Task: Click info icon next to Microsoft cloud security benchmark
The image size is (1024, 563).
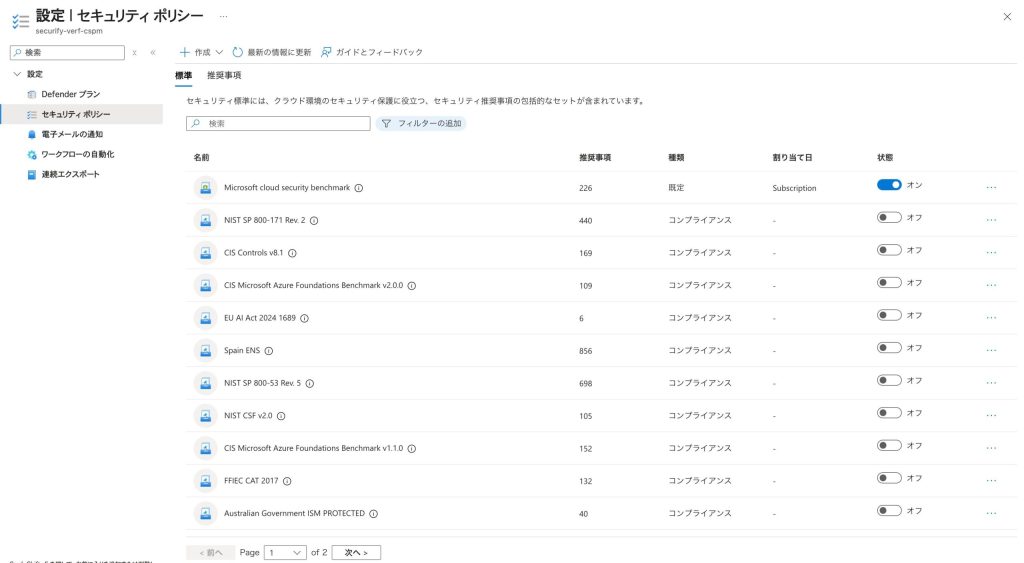Action: [359, 188]
